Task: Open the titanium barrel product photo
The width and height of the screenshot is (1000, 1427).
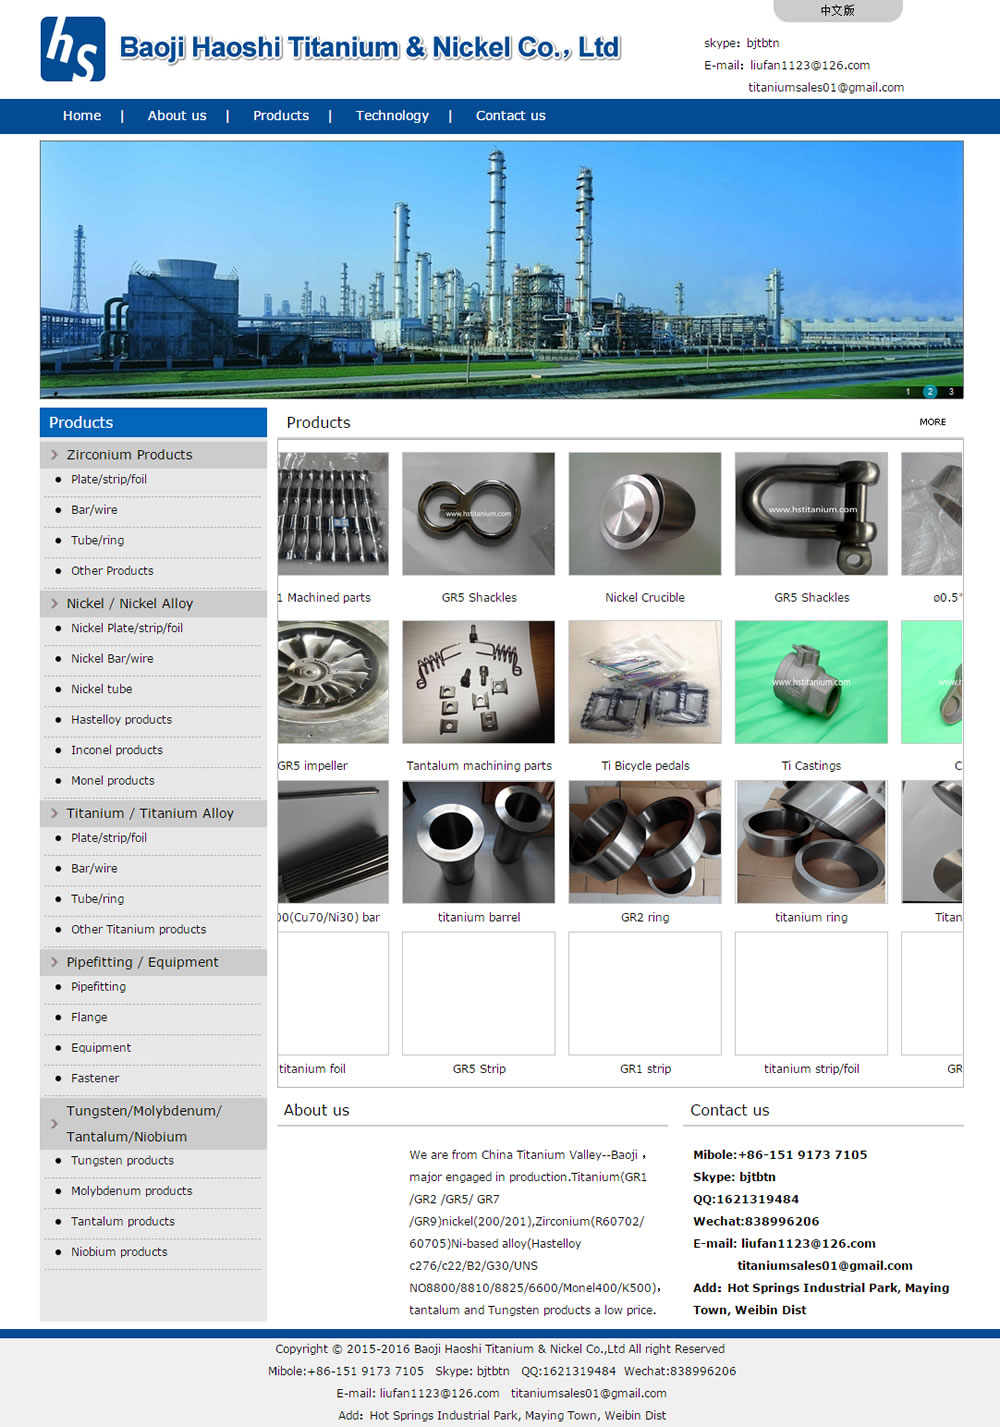Action: coord(479,842)
